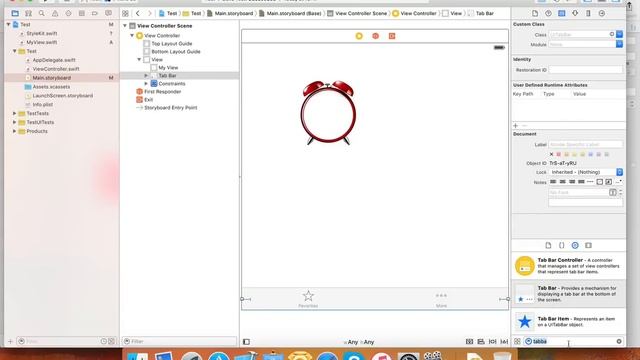Image resolution: width=640 pixels, height=360 pixels.
Task: Select the Exit dock icon in canvas
Action: tap(392, 36)
